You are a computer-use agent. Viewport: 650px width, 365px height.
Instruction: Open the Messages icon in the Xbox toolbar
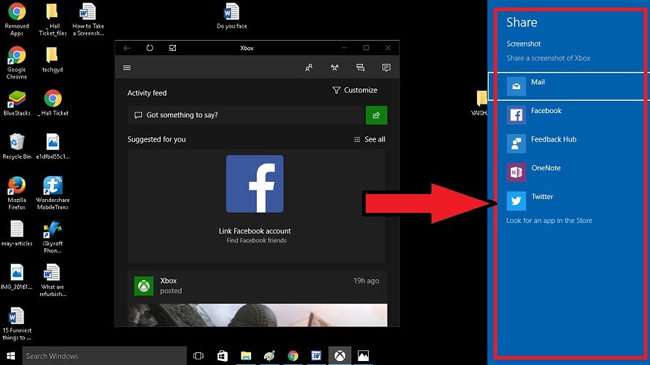pyautogui.click(x=360, y=68)
